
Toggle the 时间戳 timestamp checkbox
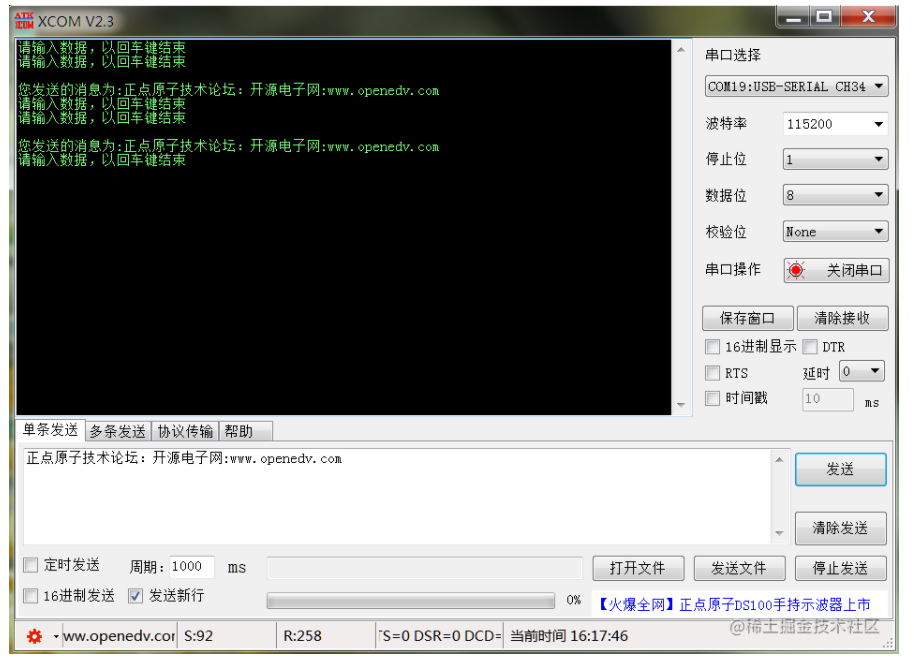pos(713,398)
